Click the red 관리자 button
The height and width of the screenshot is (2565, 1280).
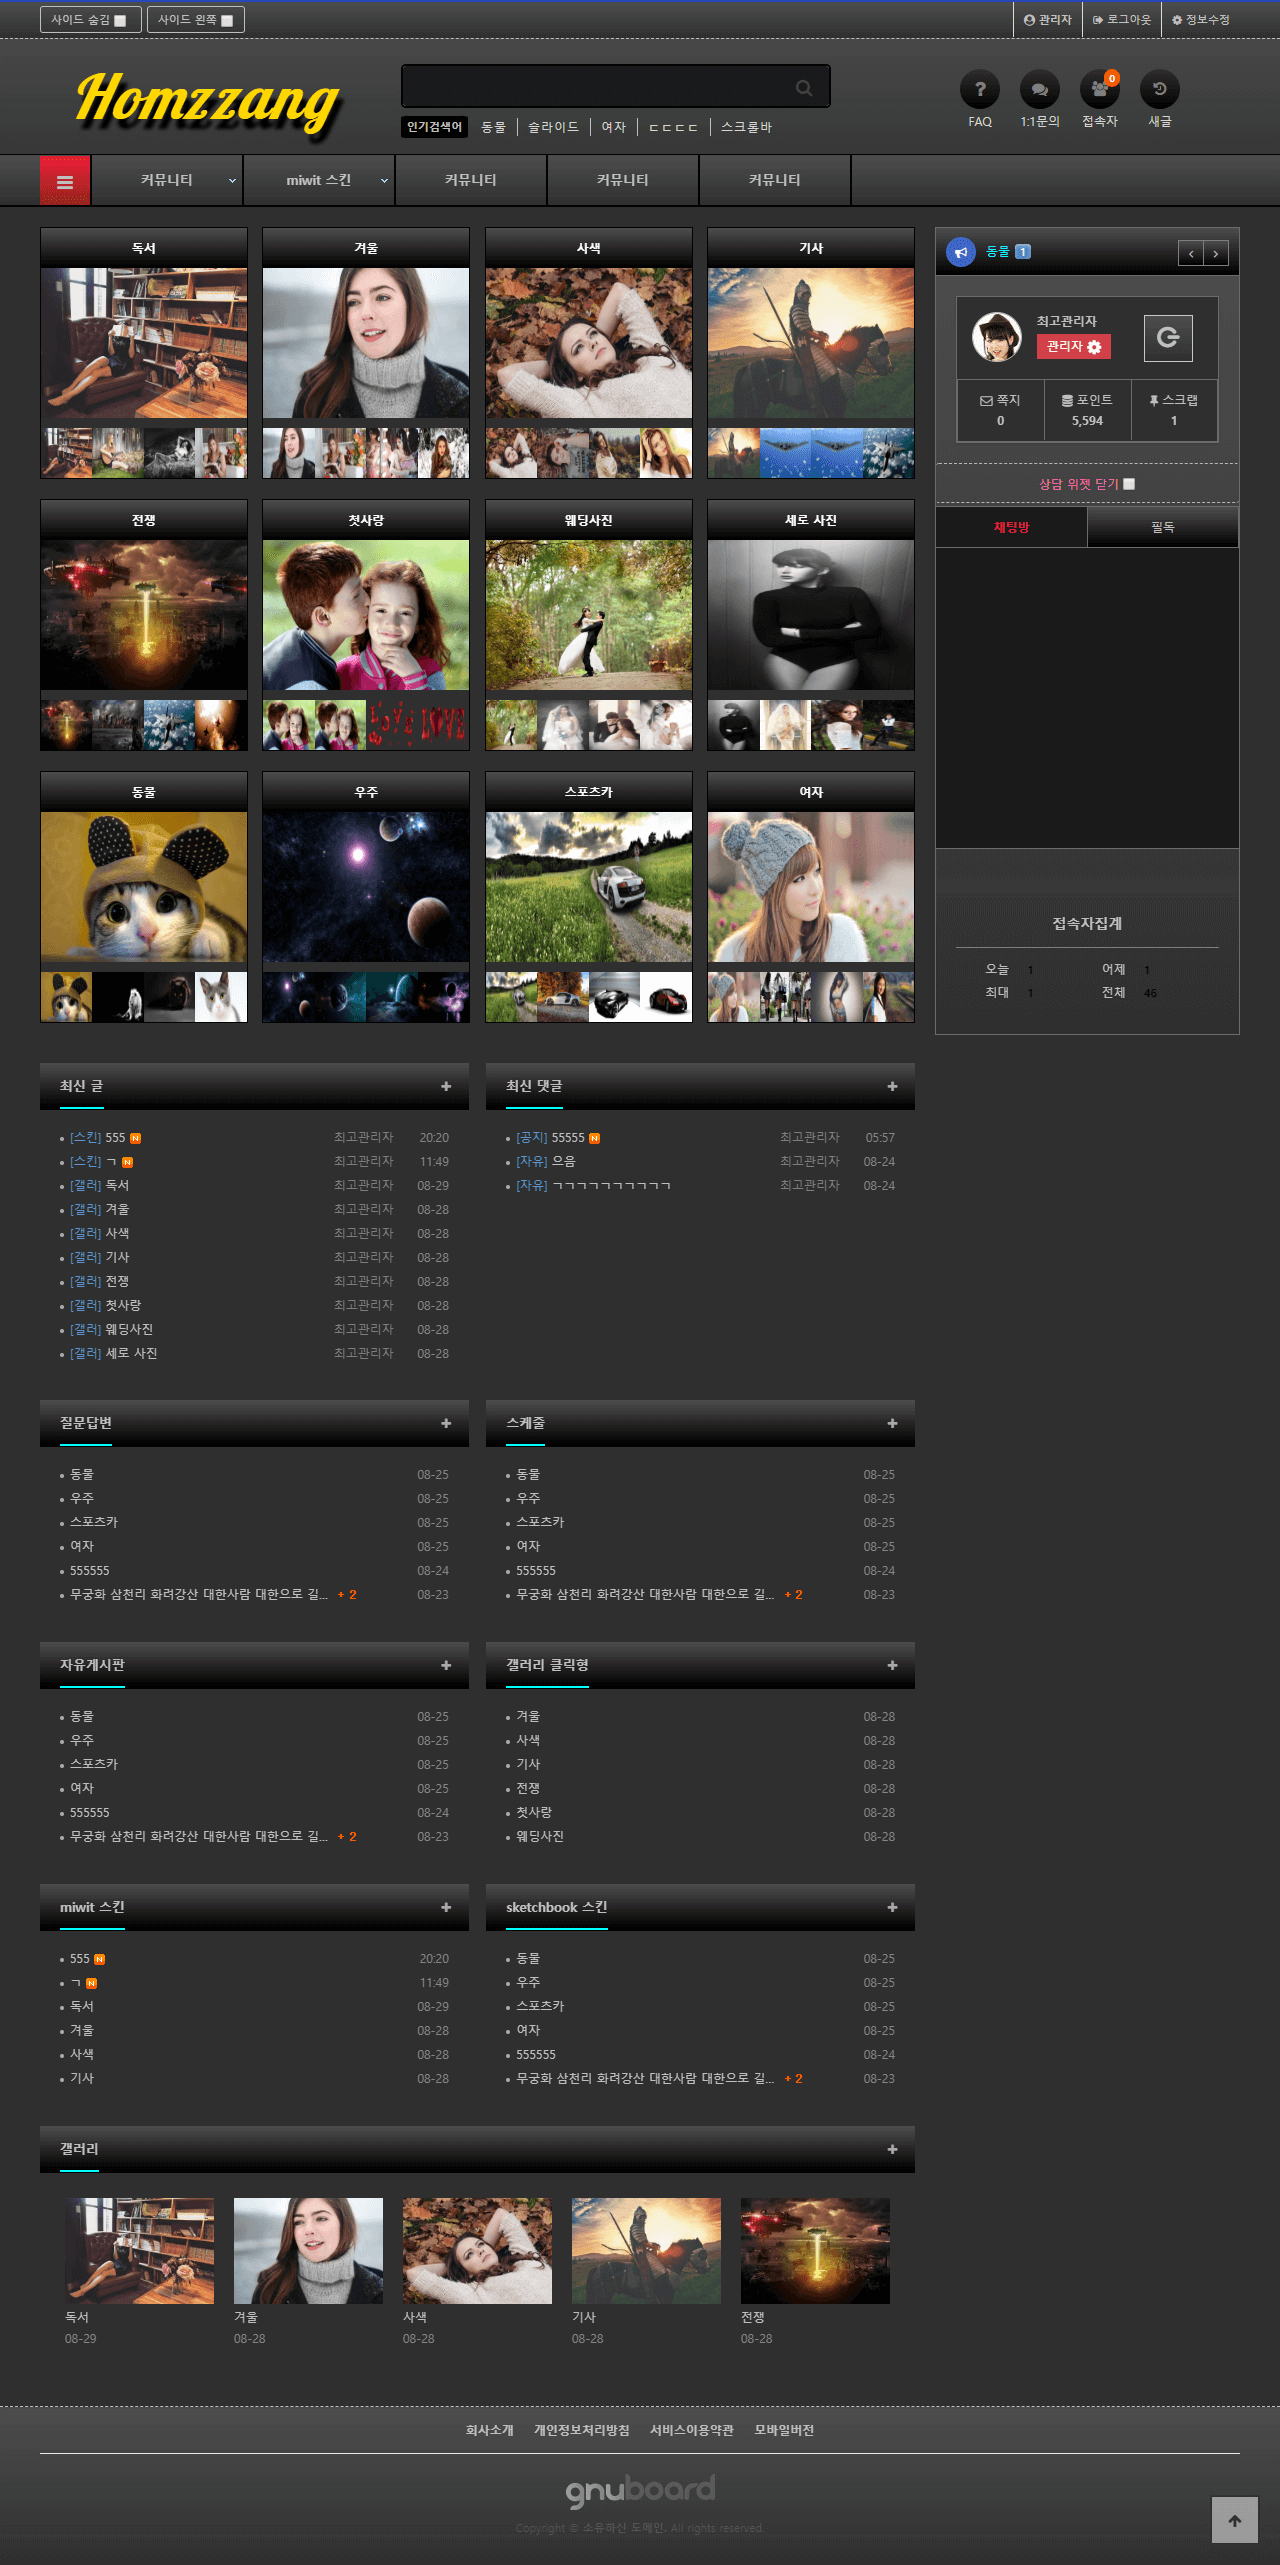(x=1073, y=346)
